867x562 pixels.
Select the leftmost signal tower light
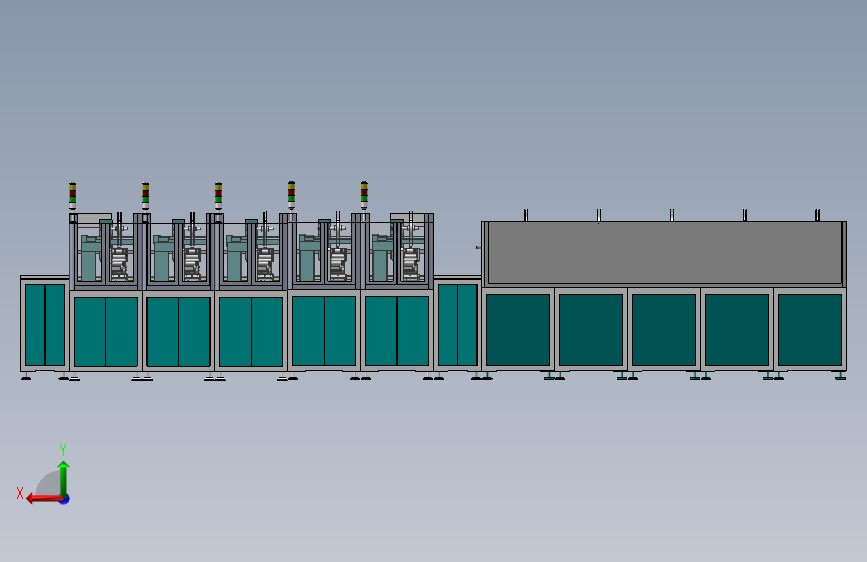point(72,196)
